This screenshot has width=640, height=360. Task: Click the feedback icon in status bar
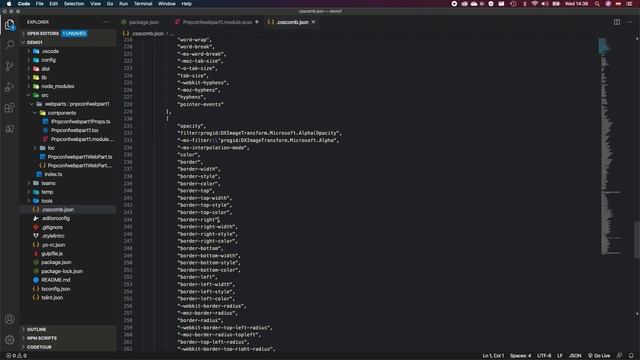619,356
